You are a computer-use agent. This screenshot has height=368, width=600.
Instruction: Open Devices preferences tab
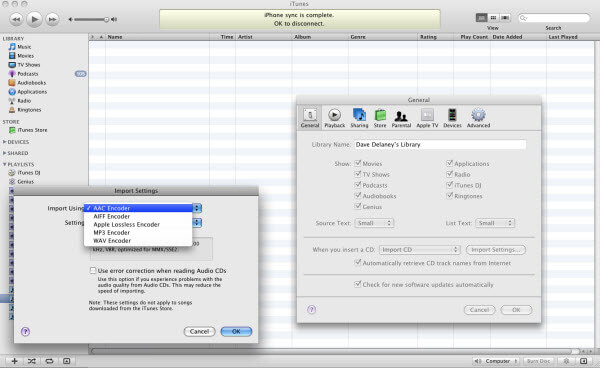click(x=452, y=118)
